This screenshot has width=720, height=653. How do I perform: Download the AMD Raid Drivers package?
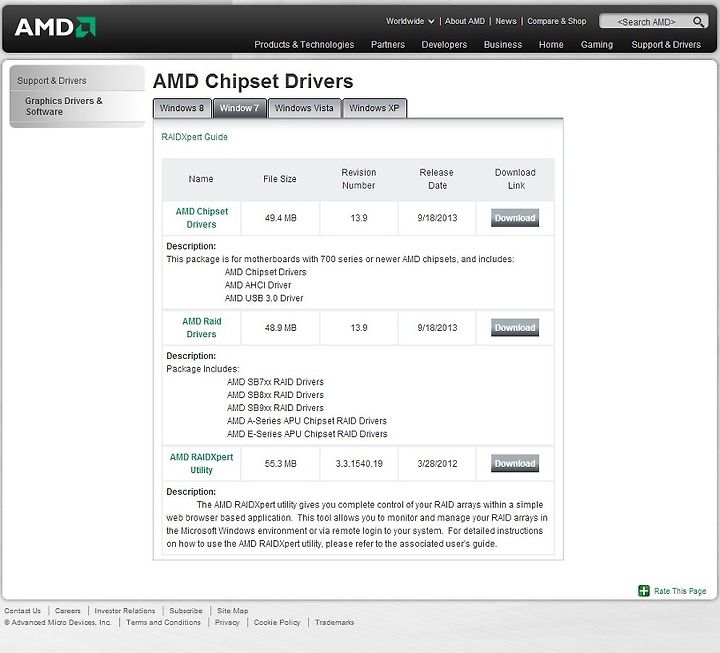coord(515,327)
